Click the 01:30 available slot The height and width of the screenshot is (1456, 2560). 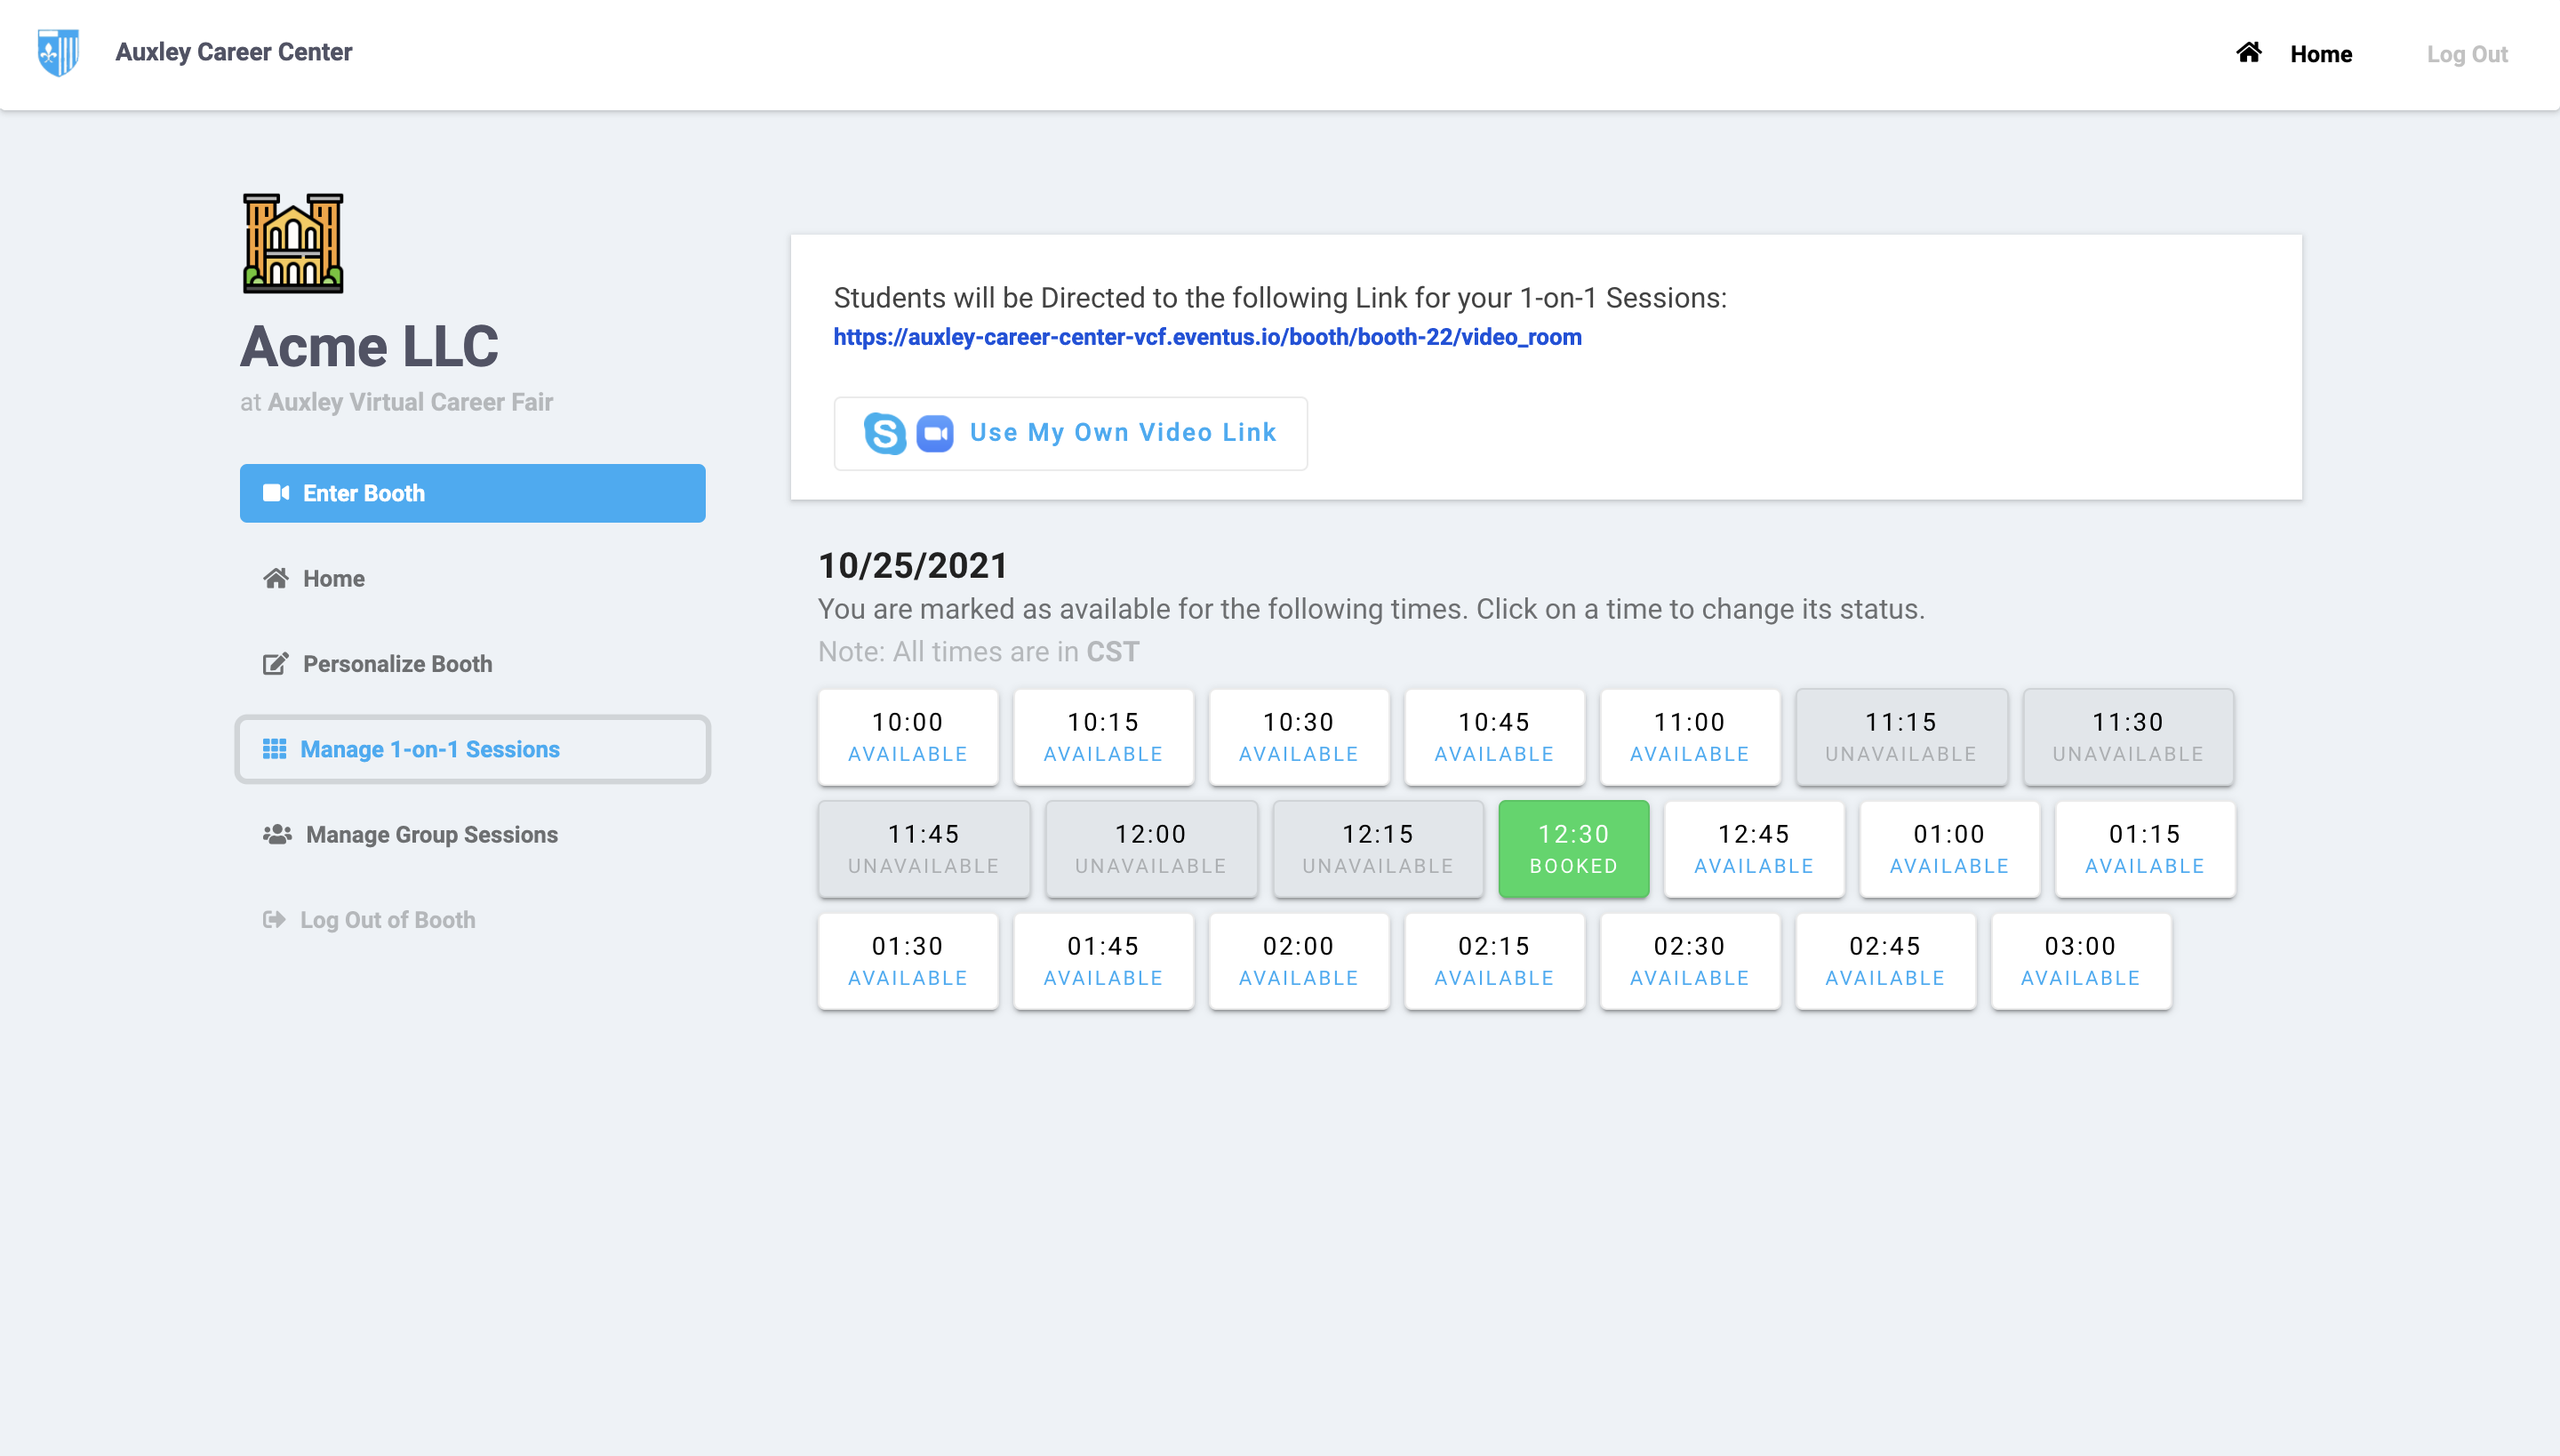[x=907, y=961]
